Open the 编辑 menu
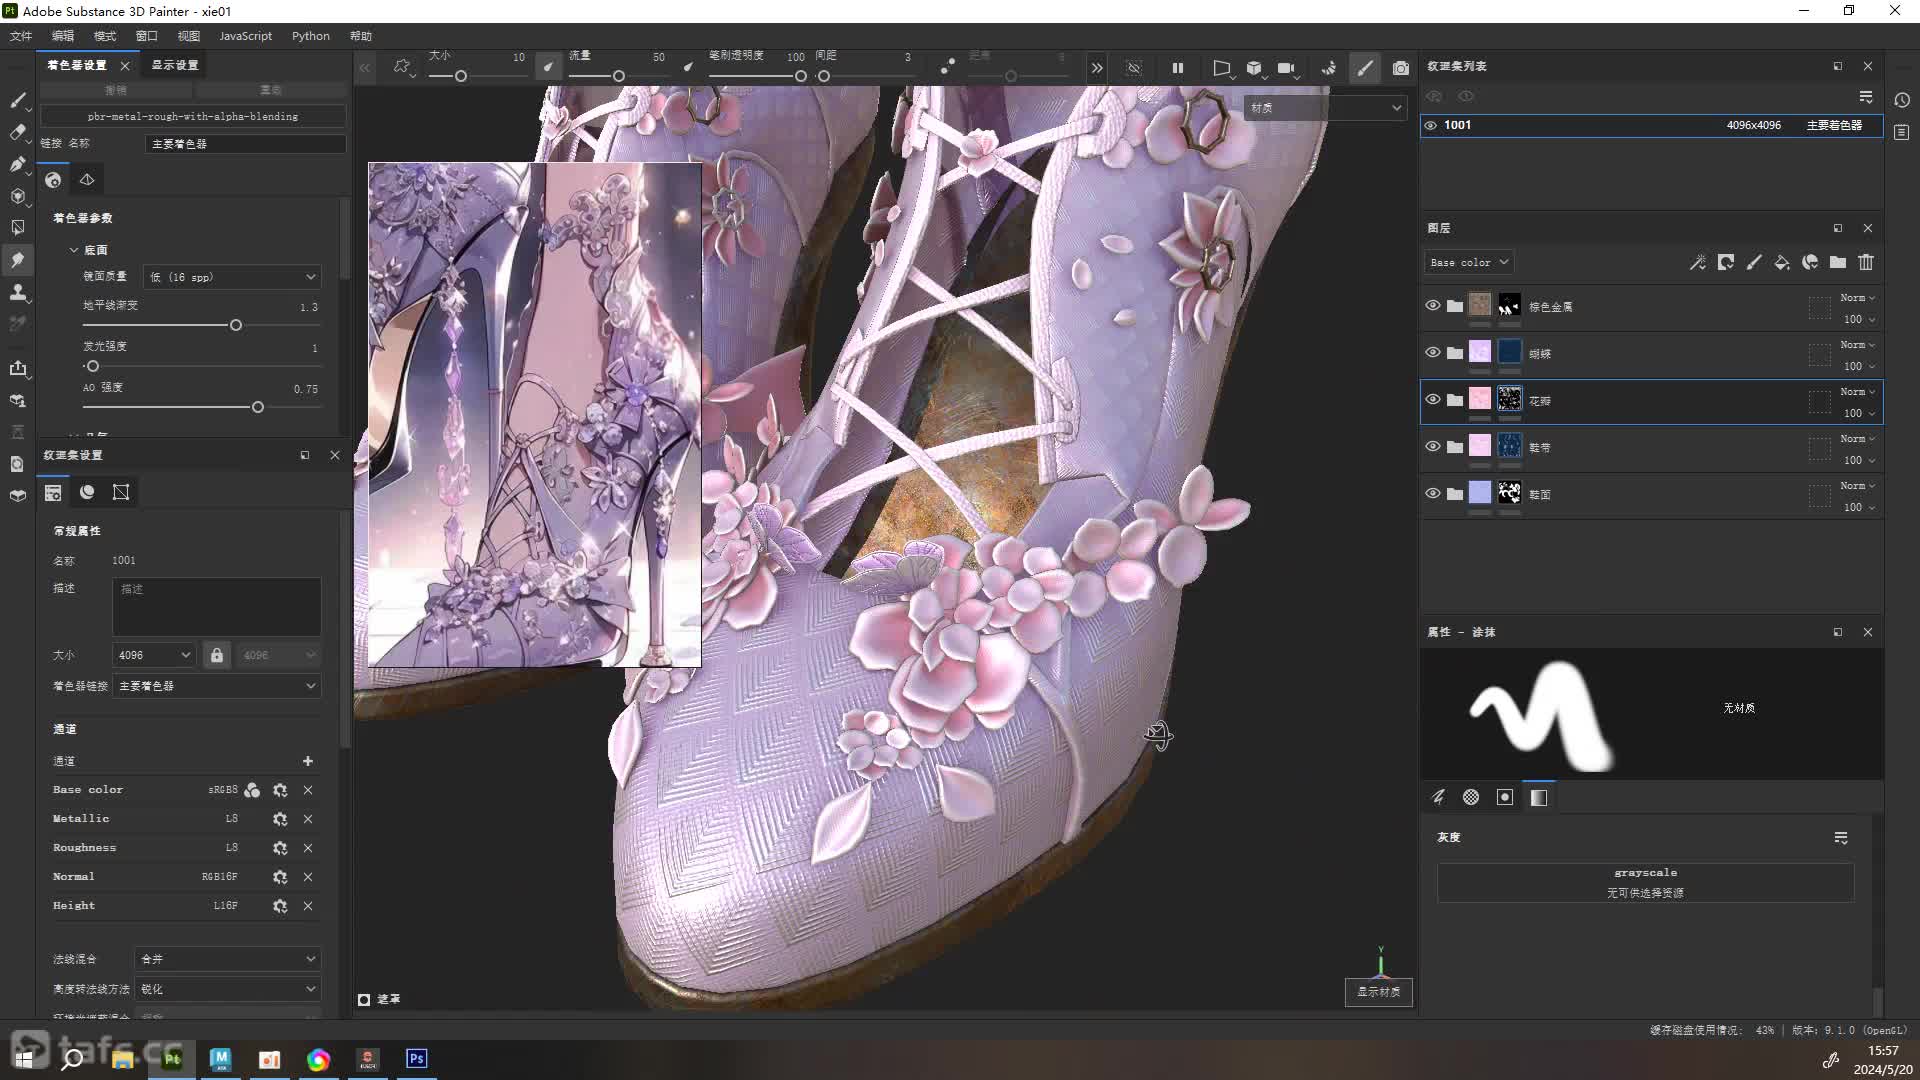 tap(63, 36)
